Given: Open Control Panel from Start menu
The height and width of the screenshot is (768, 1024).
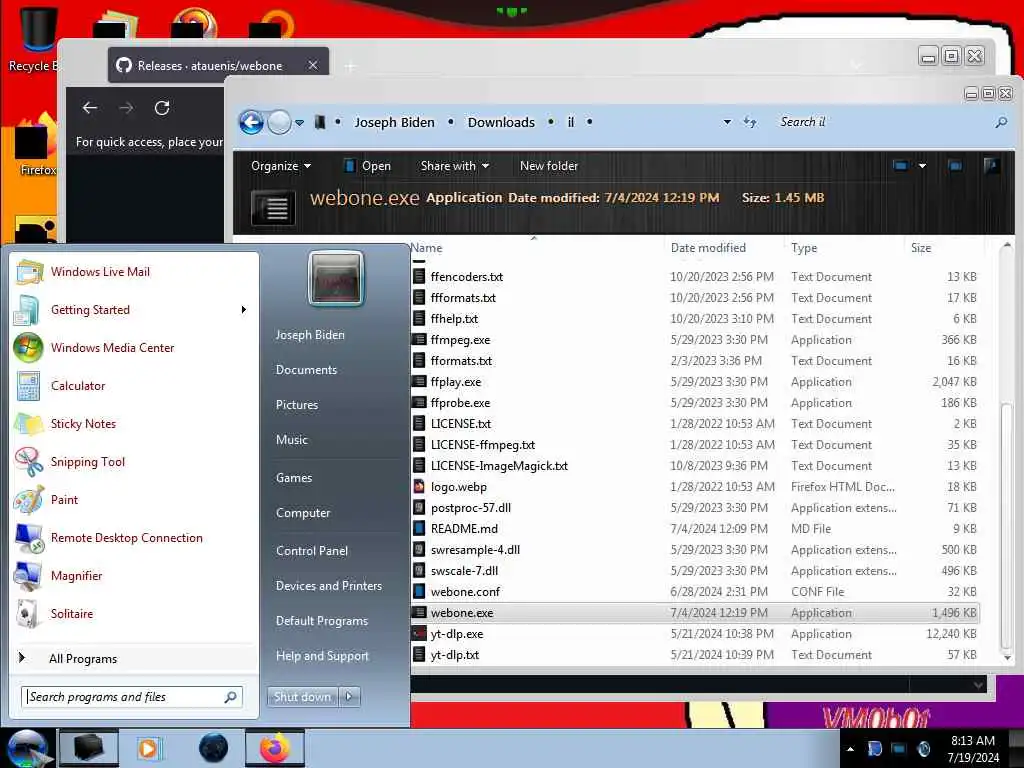Looking at the screenshot, I should pyautogui.click(x=312, y=551).
